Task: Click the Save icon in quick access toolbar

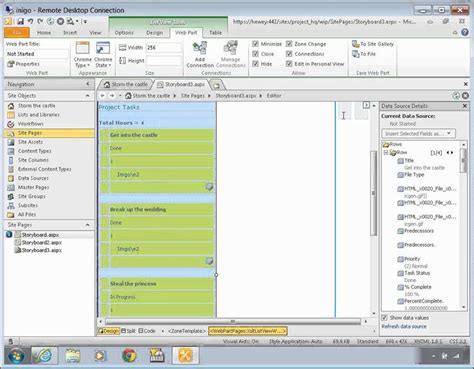Action: pyautogui.click(x=20, y=21)
